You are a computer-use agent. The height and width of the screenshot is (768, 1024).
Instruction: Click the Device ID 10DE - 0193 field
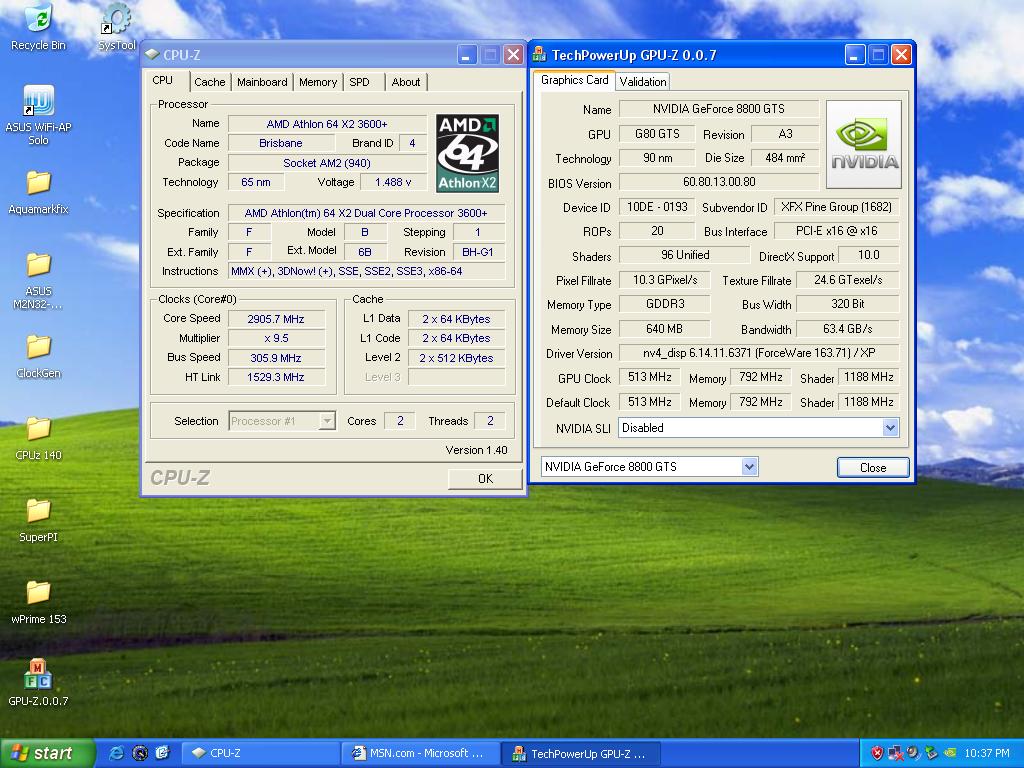point(657,207)
